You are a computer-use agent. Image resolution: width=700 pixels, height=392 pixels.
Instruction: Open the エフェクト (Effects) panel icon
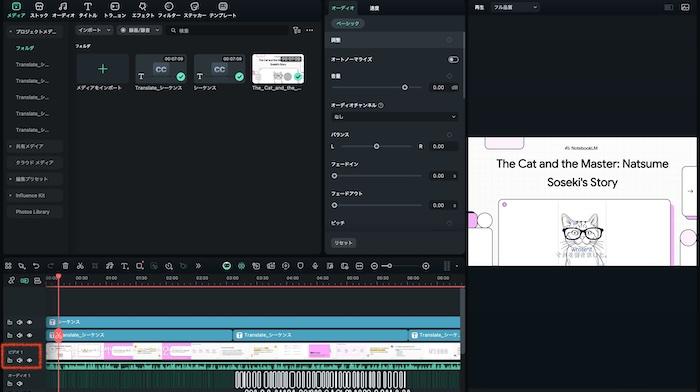[143, 10]
